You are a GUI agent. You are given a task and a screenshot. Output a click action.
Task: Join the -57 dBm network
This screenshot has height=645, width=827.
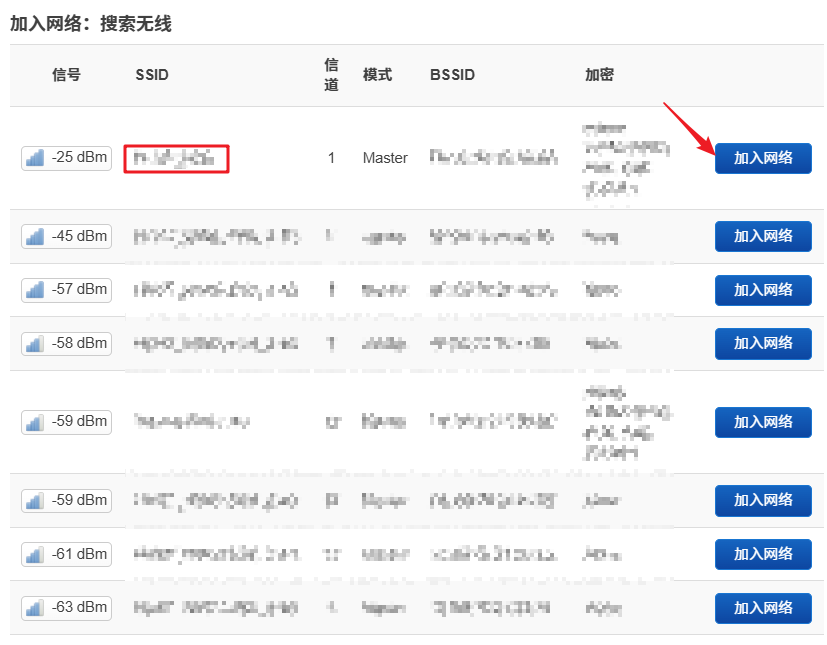[x=763, y=290]
